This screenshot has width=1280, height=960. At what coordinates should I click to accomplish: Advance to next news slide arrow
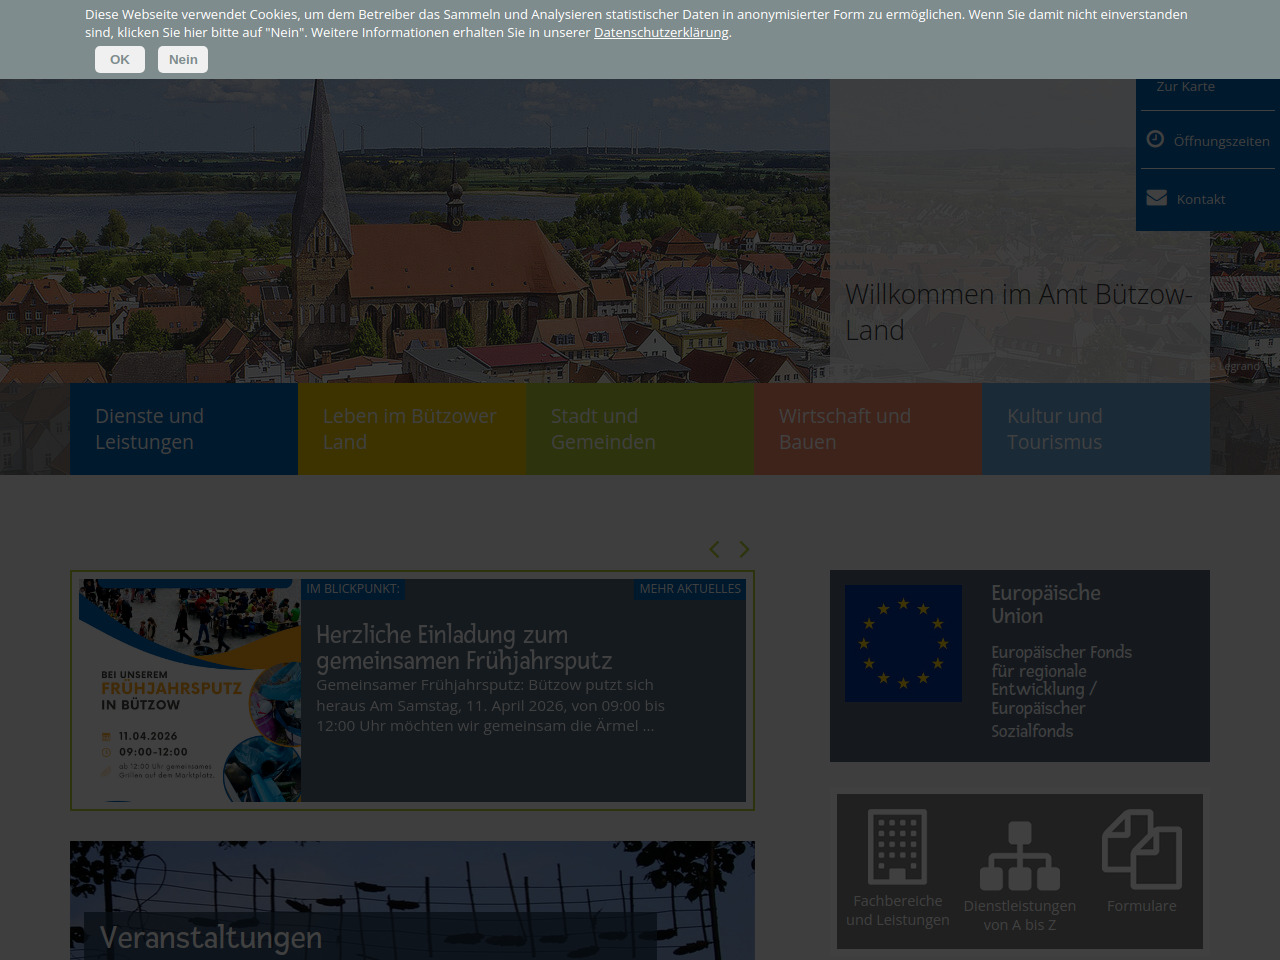pyautogui.click(x=744, y=549)
